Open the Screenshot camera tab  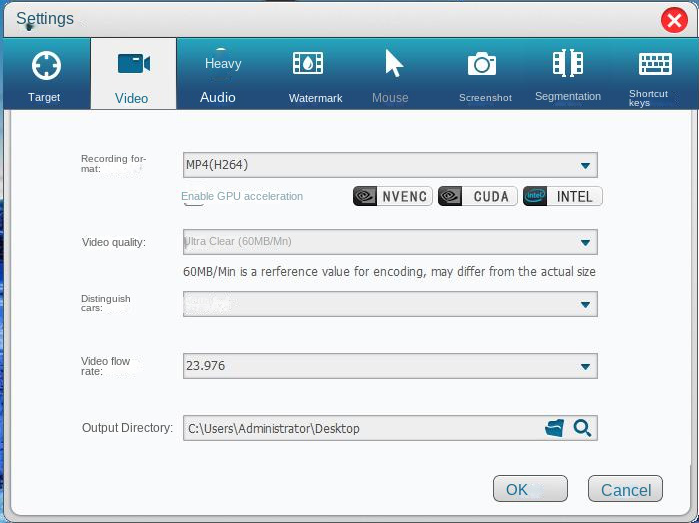click(x=485, y=74)
